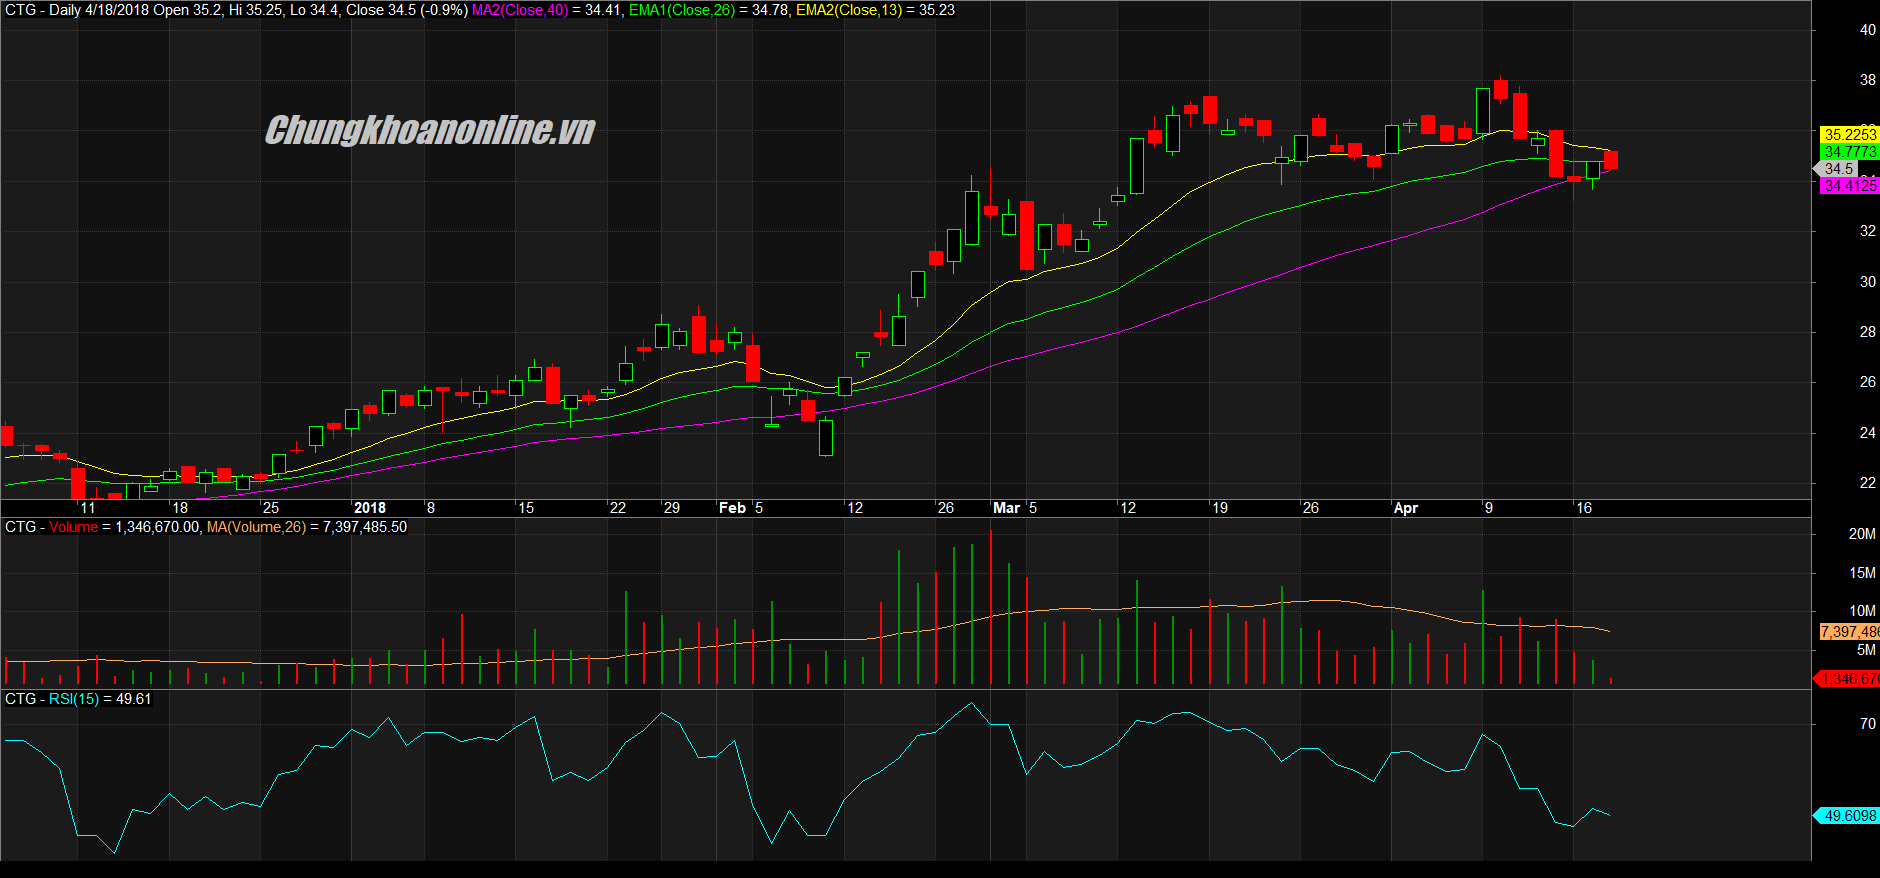1880x878 pixels.
Task: Click the EMA2(Close,13) indicator label
Action: pos(848,10)
